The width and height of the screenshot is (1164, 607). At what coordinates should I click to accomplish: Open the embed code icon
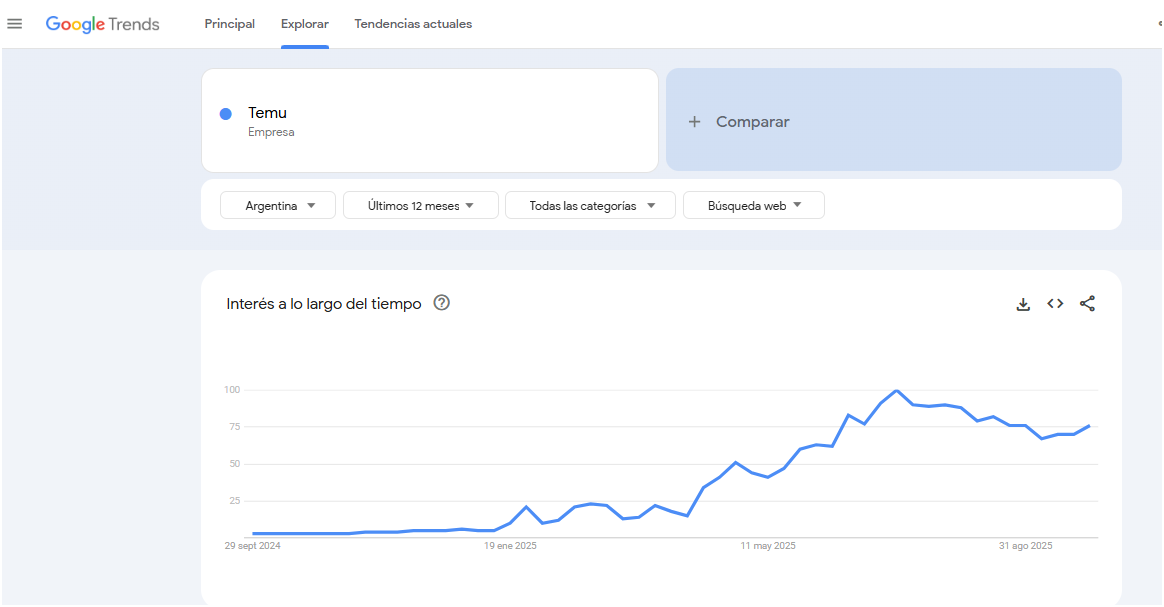[1055, 304]
